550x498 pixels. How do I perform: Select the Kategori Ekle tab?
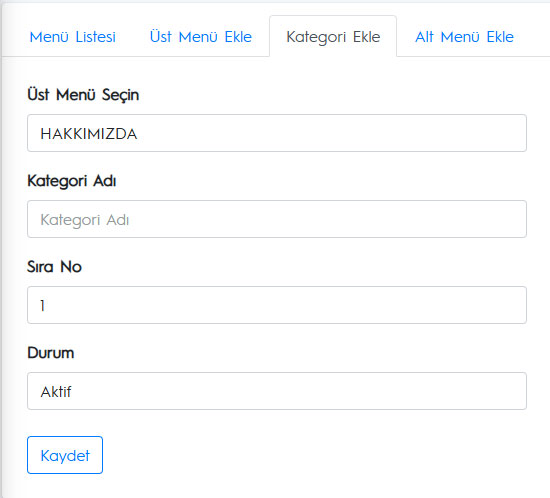click(333, 36)
